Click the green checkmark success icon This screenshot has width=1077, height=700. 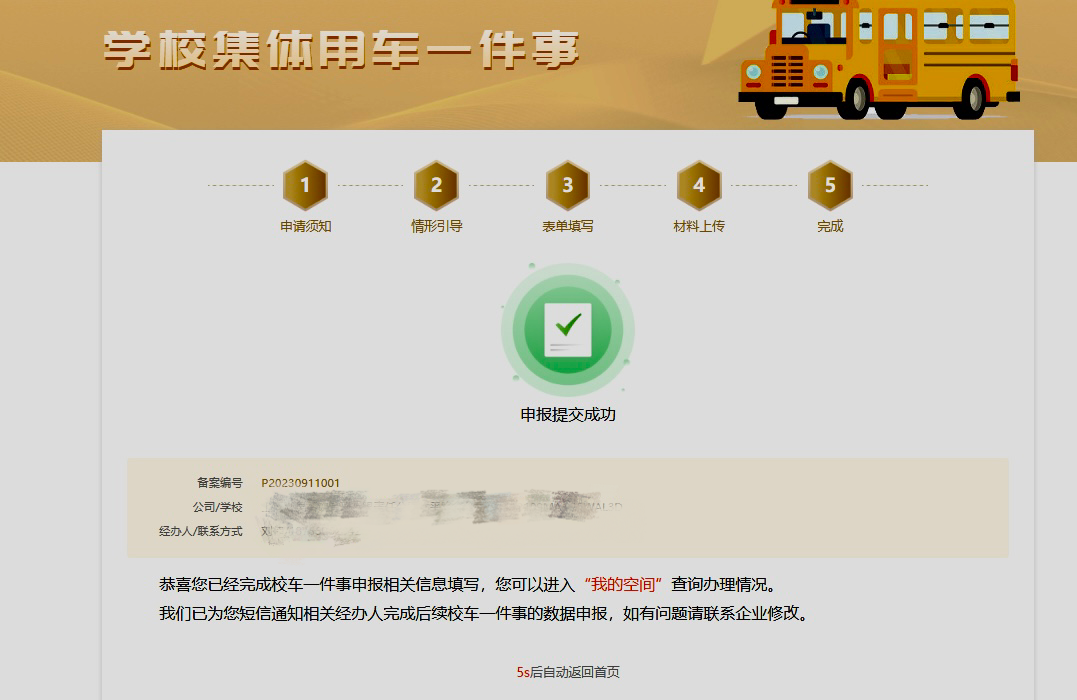point(568,329)
